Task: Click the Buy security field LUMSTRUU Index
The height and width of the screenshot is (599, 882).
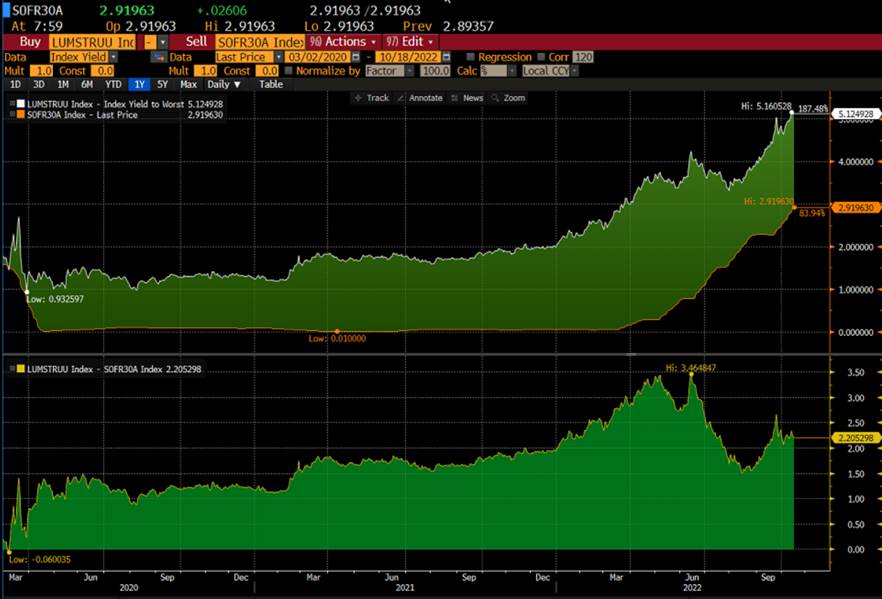Action: pyautogui.click(x=94, y=42)
